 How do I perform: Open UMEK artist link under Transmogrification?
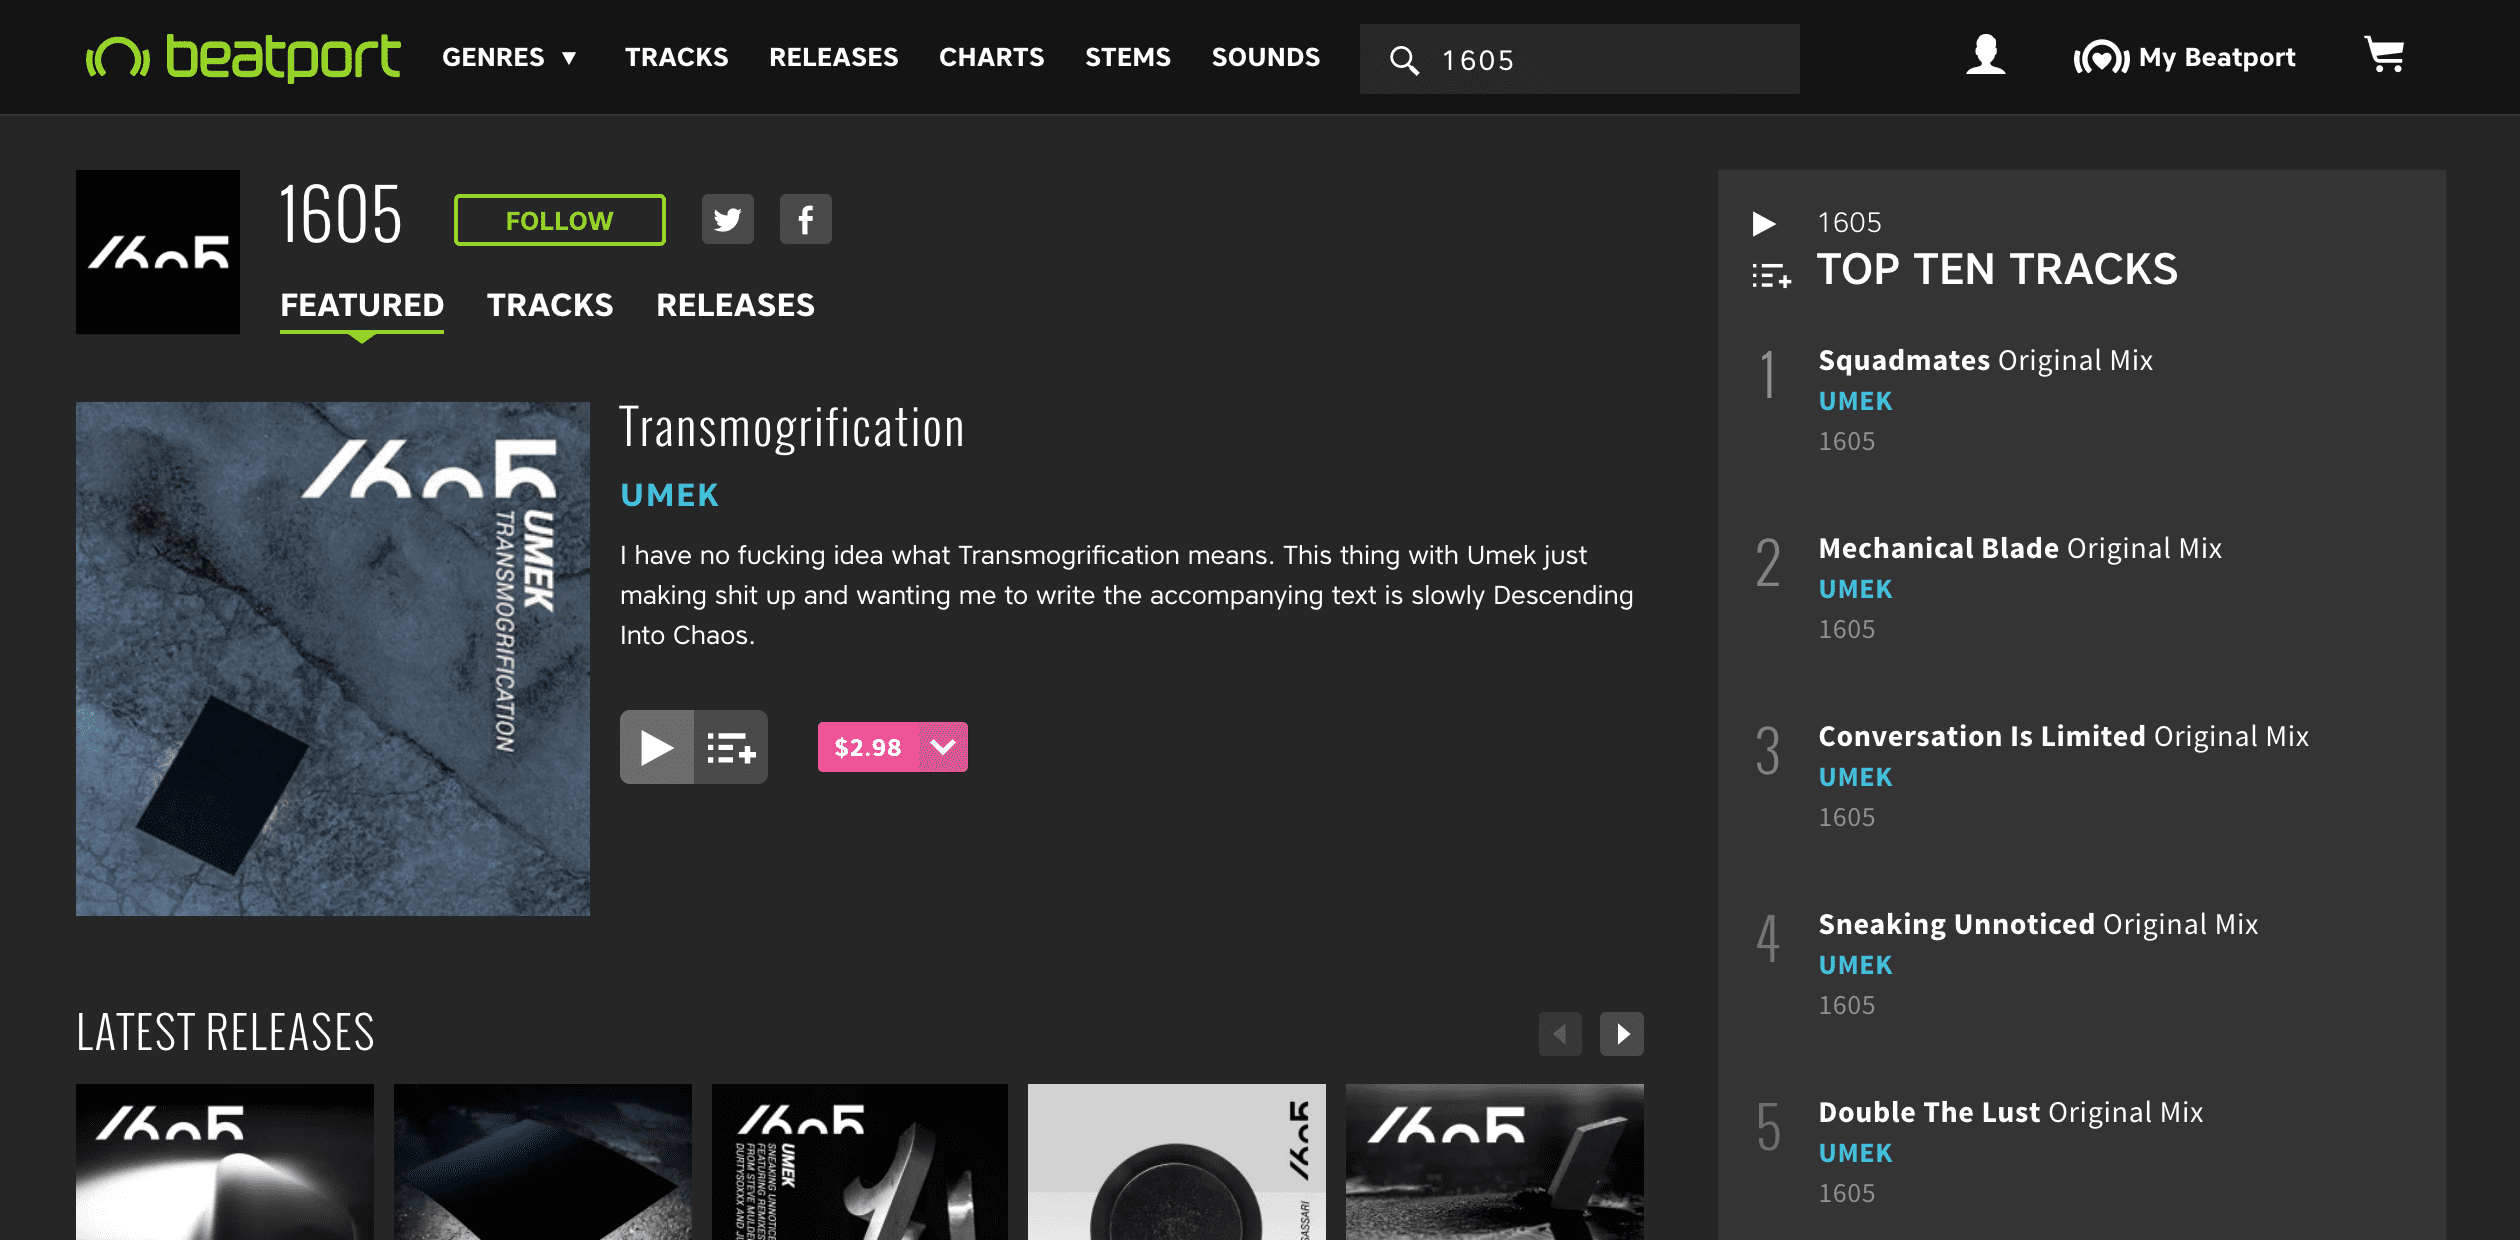click(x=669, y=495)
